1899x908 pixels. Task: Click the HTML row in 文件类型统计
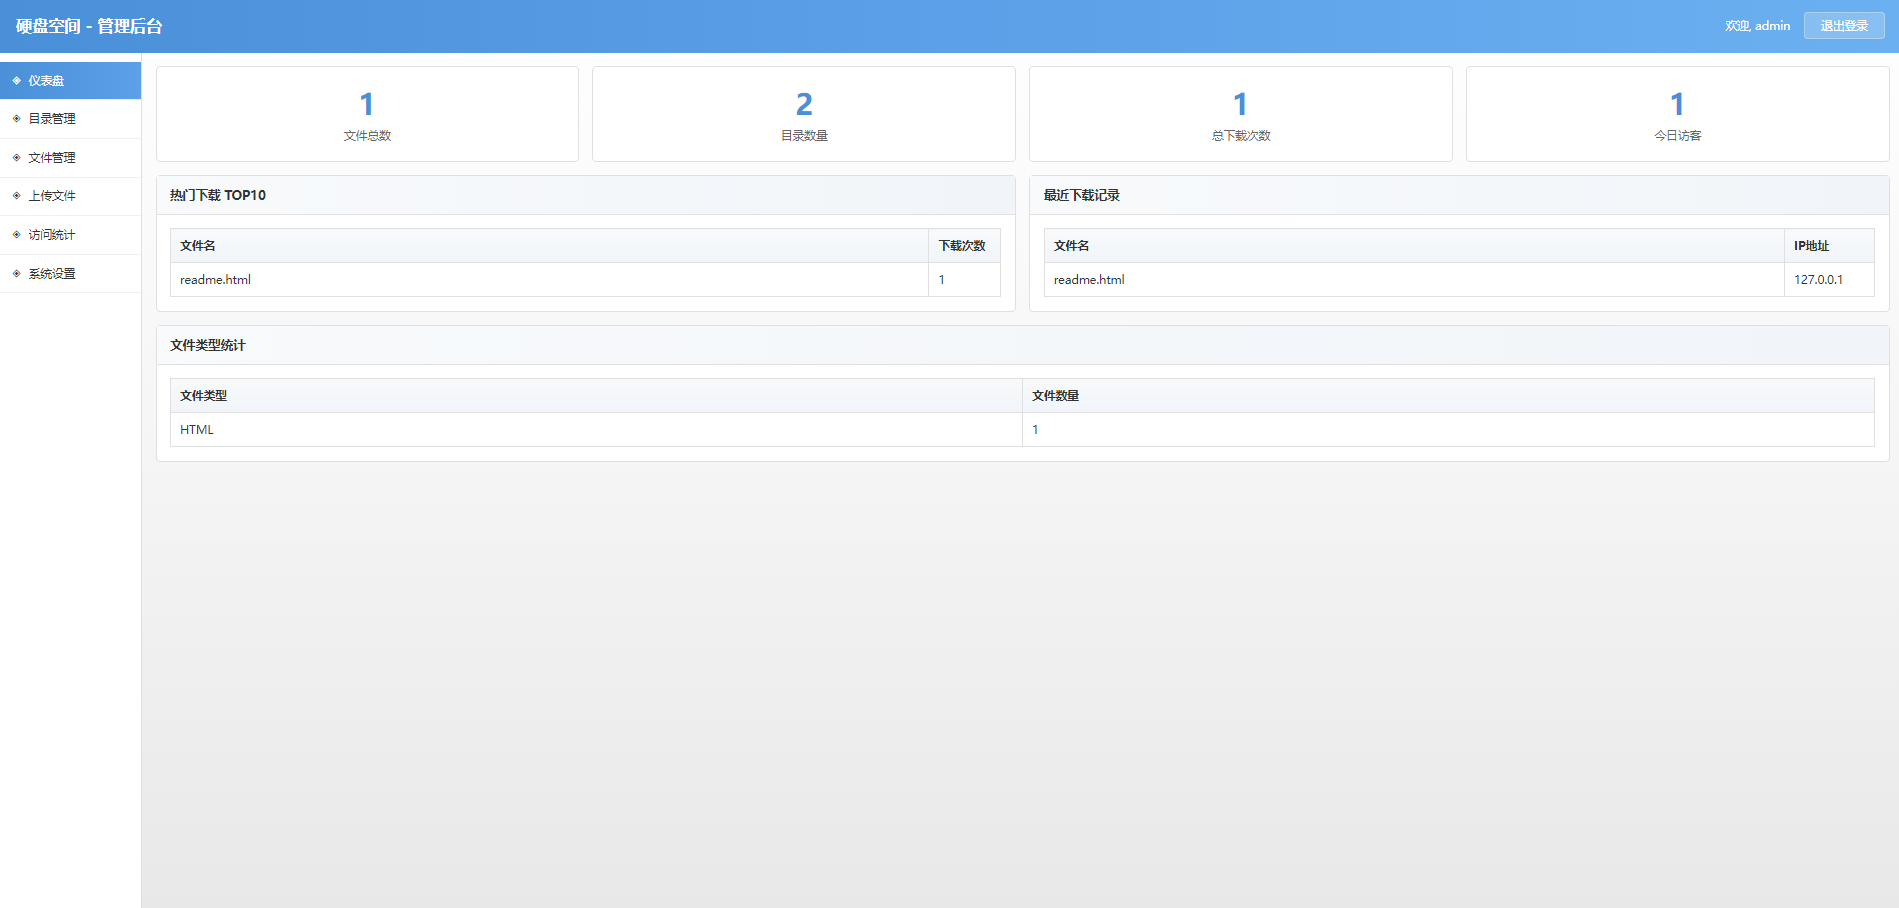(x=197, y=430)
